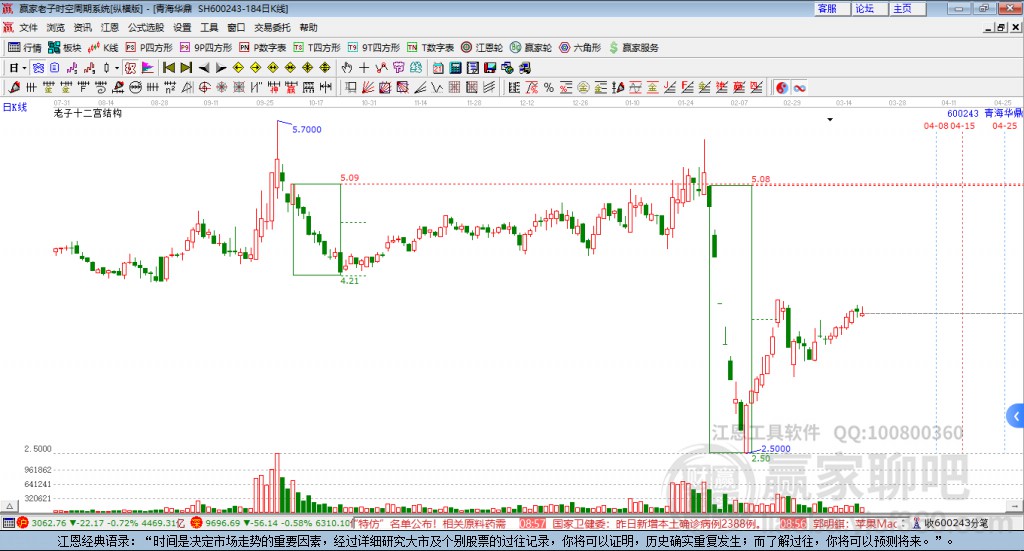
Task: Open the 交易委托 menu
Action: (x=272, y=27)
